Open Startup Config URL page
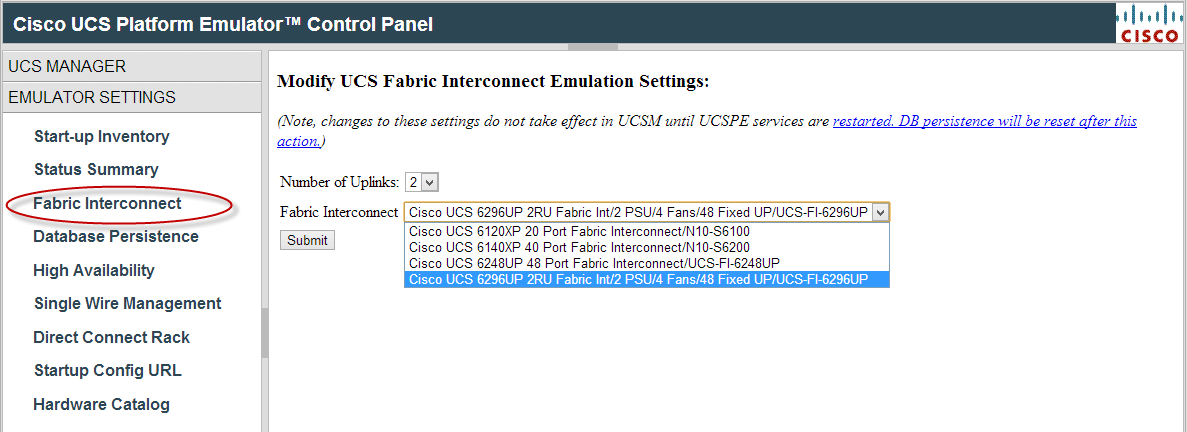The image size is (1187, 432). coord(107,370)
